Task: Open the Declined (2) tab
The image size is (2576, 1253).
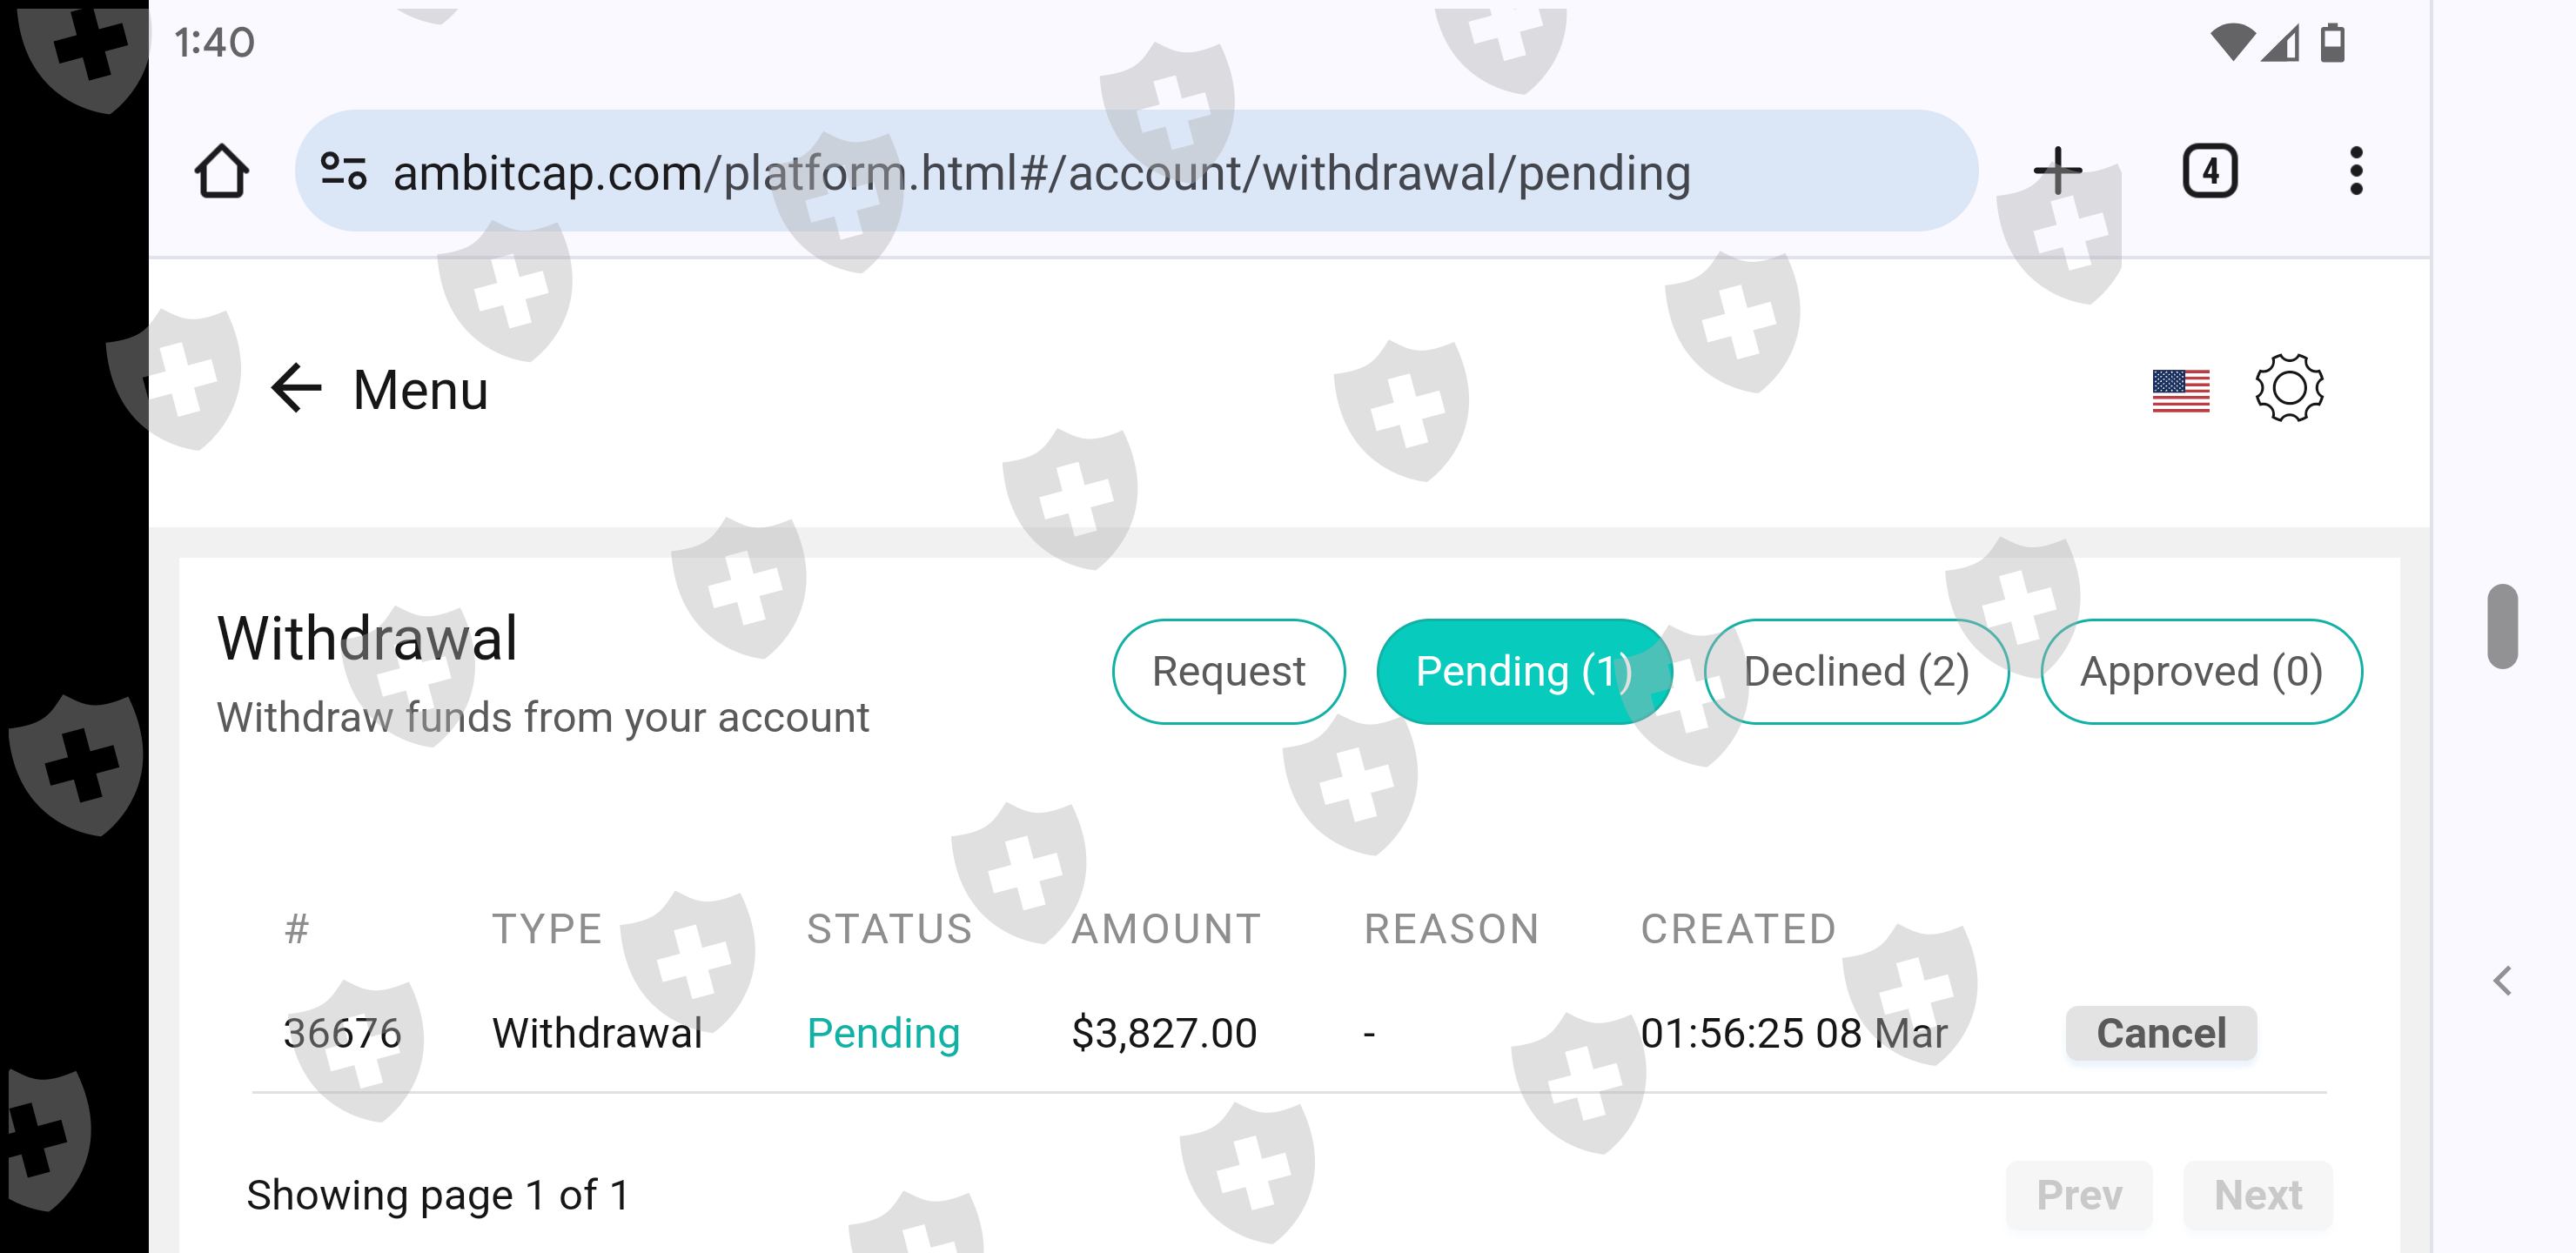Action: pos(1856,672)
